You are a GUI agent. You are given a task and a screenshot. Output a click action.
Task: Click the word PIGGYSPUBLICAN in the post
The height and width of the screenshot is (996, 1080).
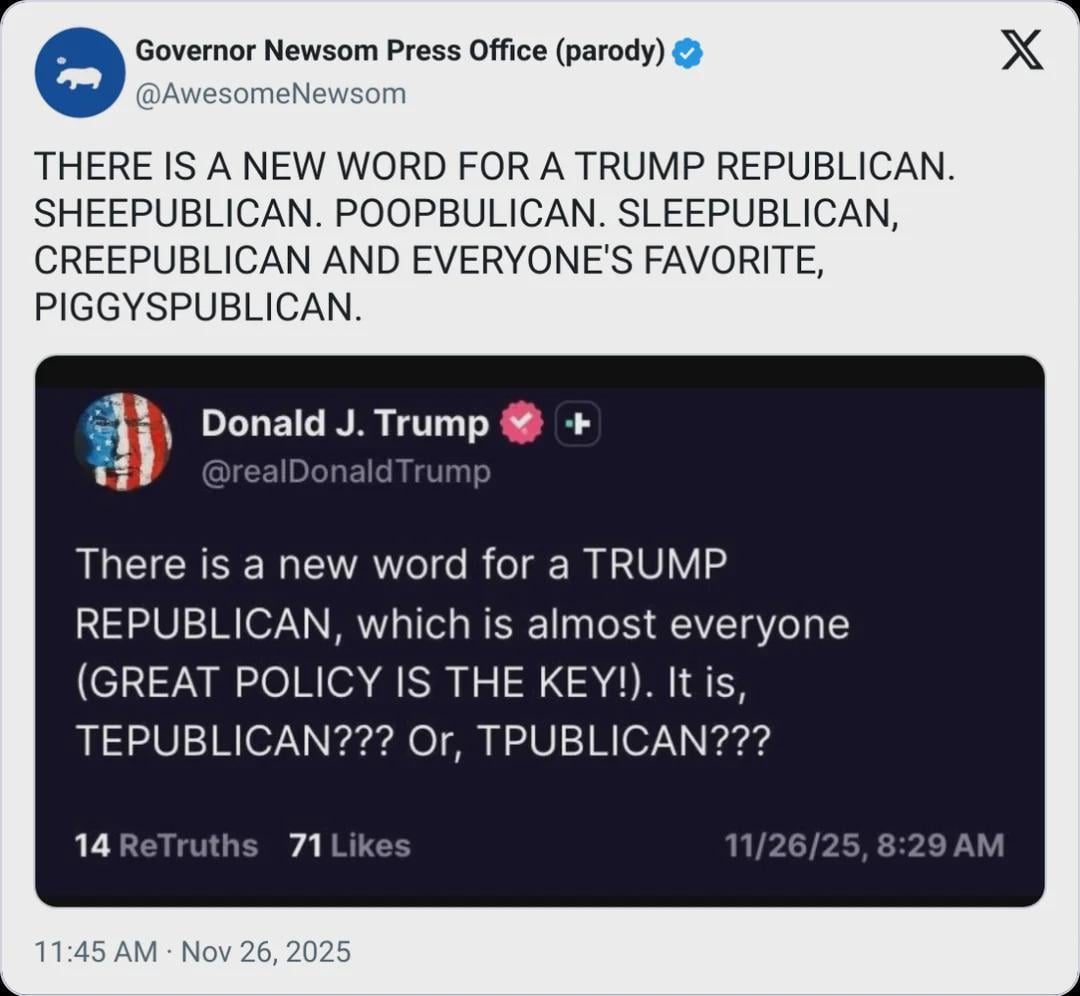click(x=195, y=308)
